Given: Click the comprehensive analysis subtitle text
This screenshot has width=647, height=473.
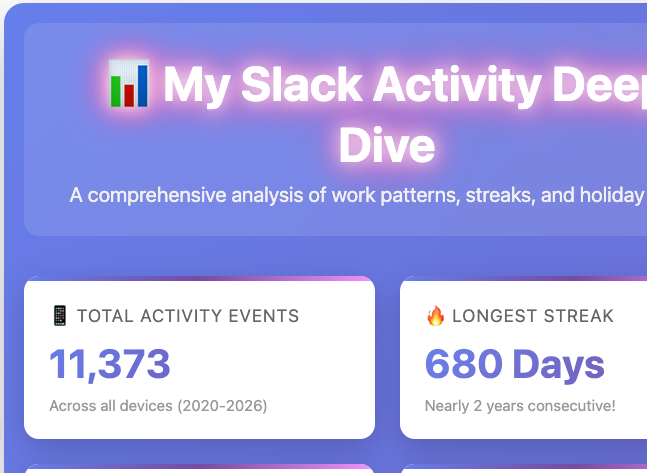Looking at the screenshot, I should [x=356, y=195].
